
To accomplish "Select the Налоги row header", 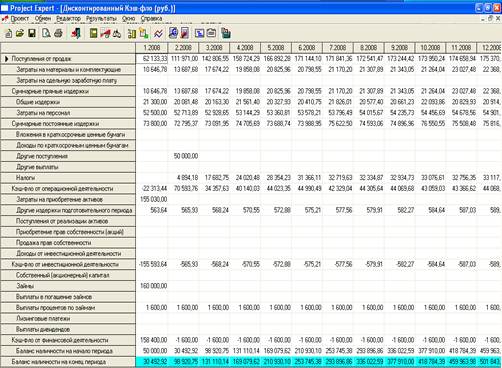I will [68, 178].
